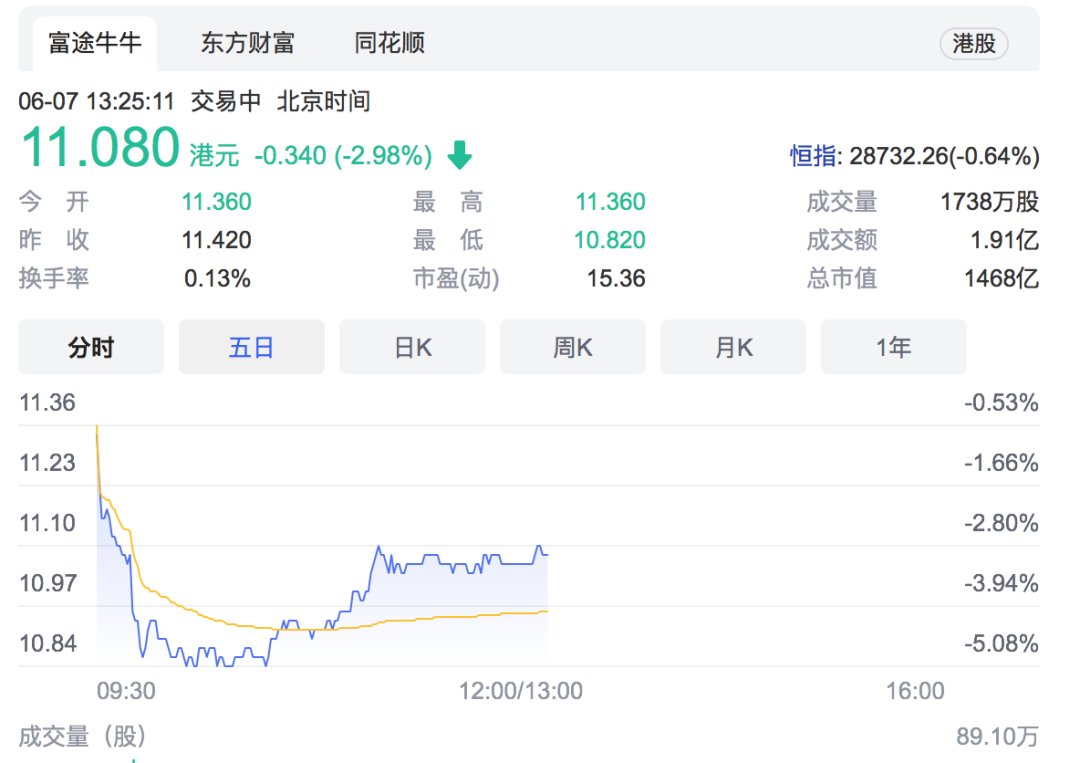Click the 11.080 current price
Image resolution: width=1080 pixels, height=763 pixels.
coord(100,148)
